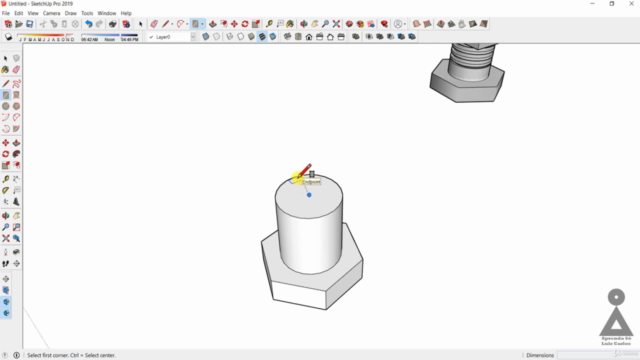The height and width of the screenshot is (360, 640).
Task: Select the Rotate tool in the top toolbar
Action: [245, 24]
